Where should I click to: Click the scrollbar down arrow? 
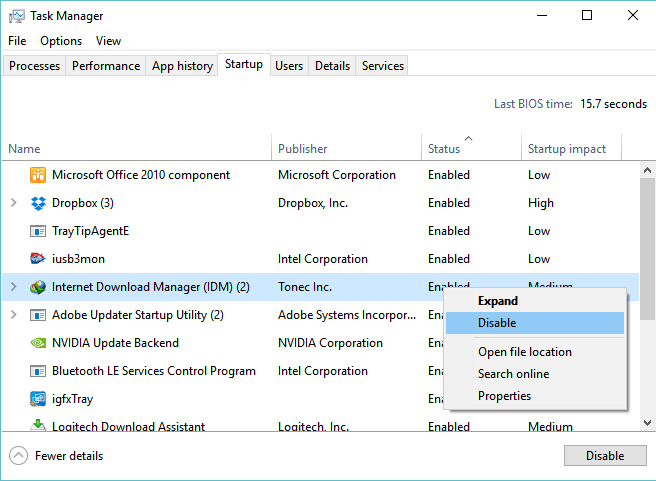pyautogui.click(x=647, y=423)
